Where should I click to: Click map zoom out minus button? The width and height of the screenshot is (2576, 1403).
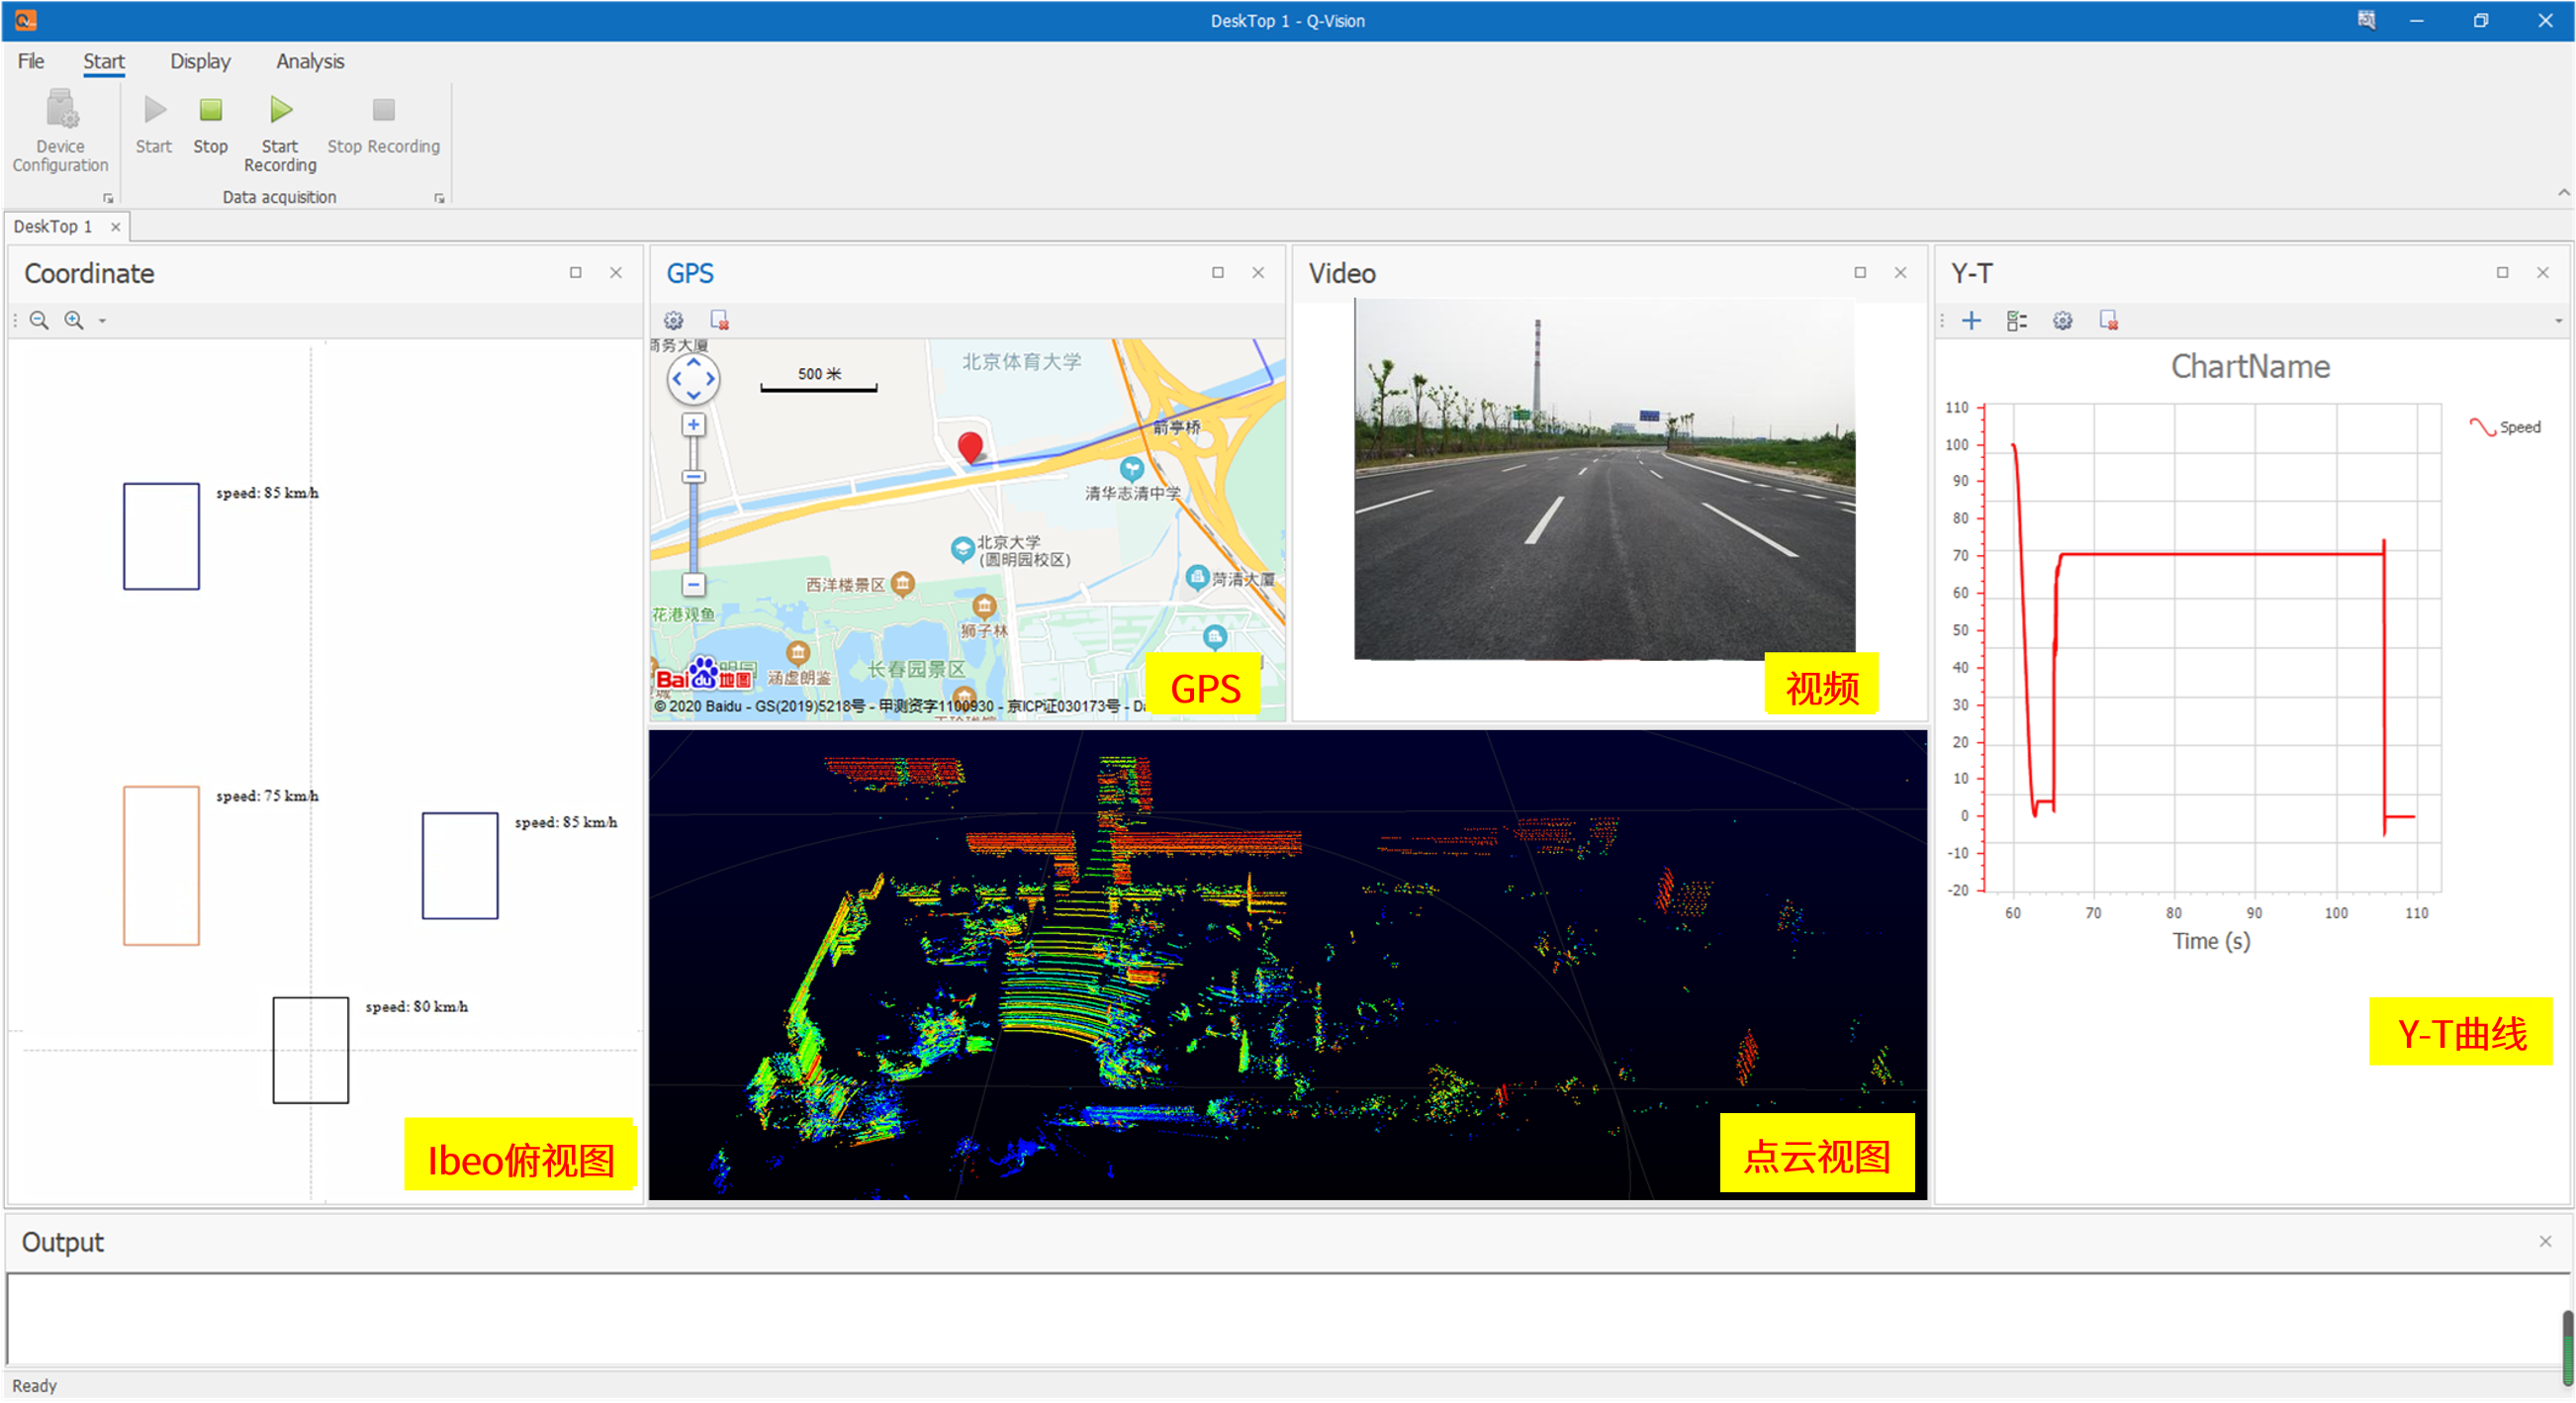point(693,584)
